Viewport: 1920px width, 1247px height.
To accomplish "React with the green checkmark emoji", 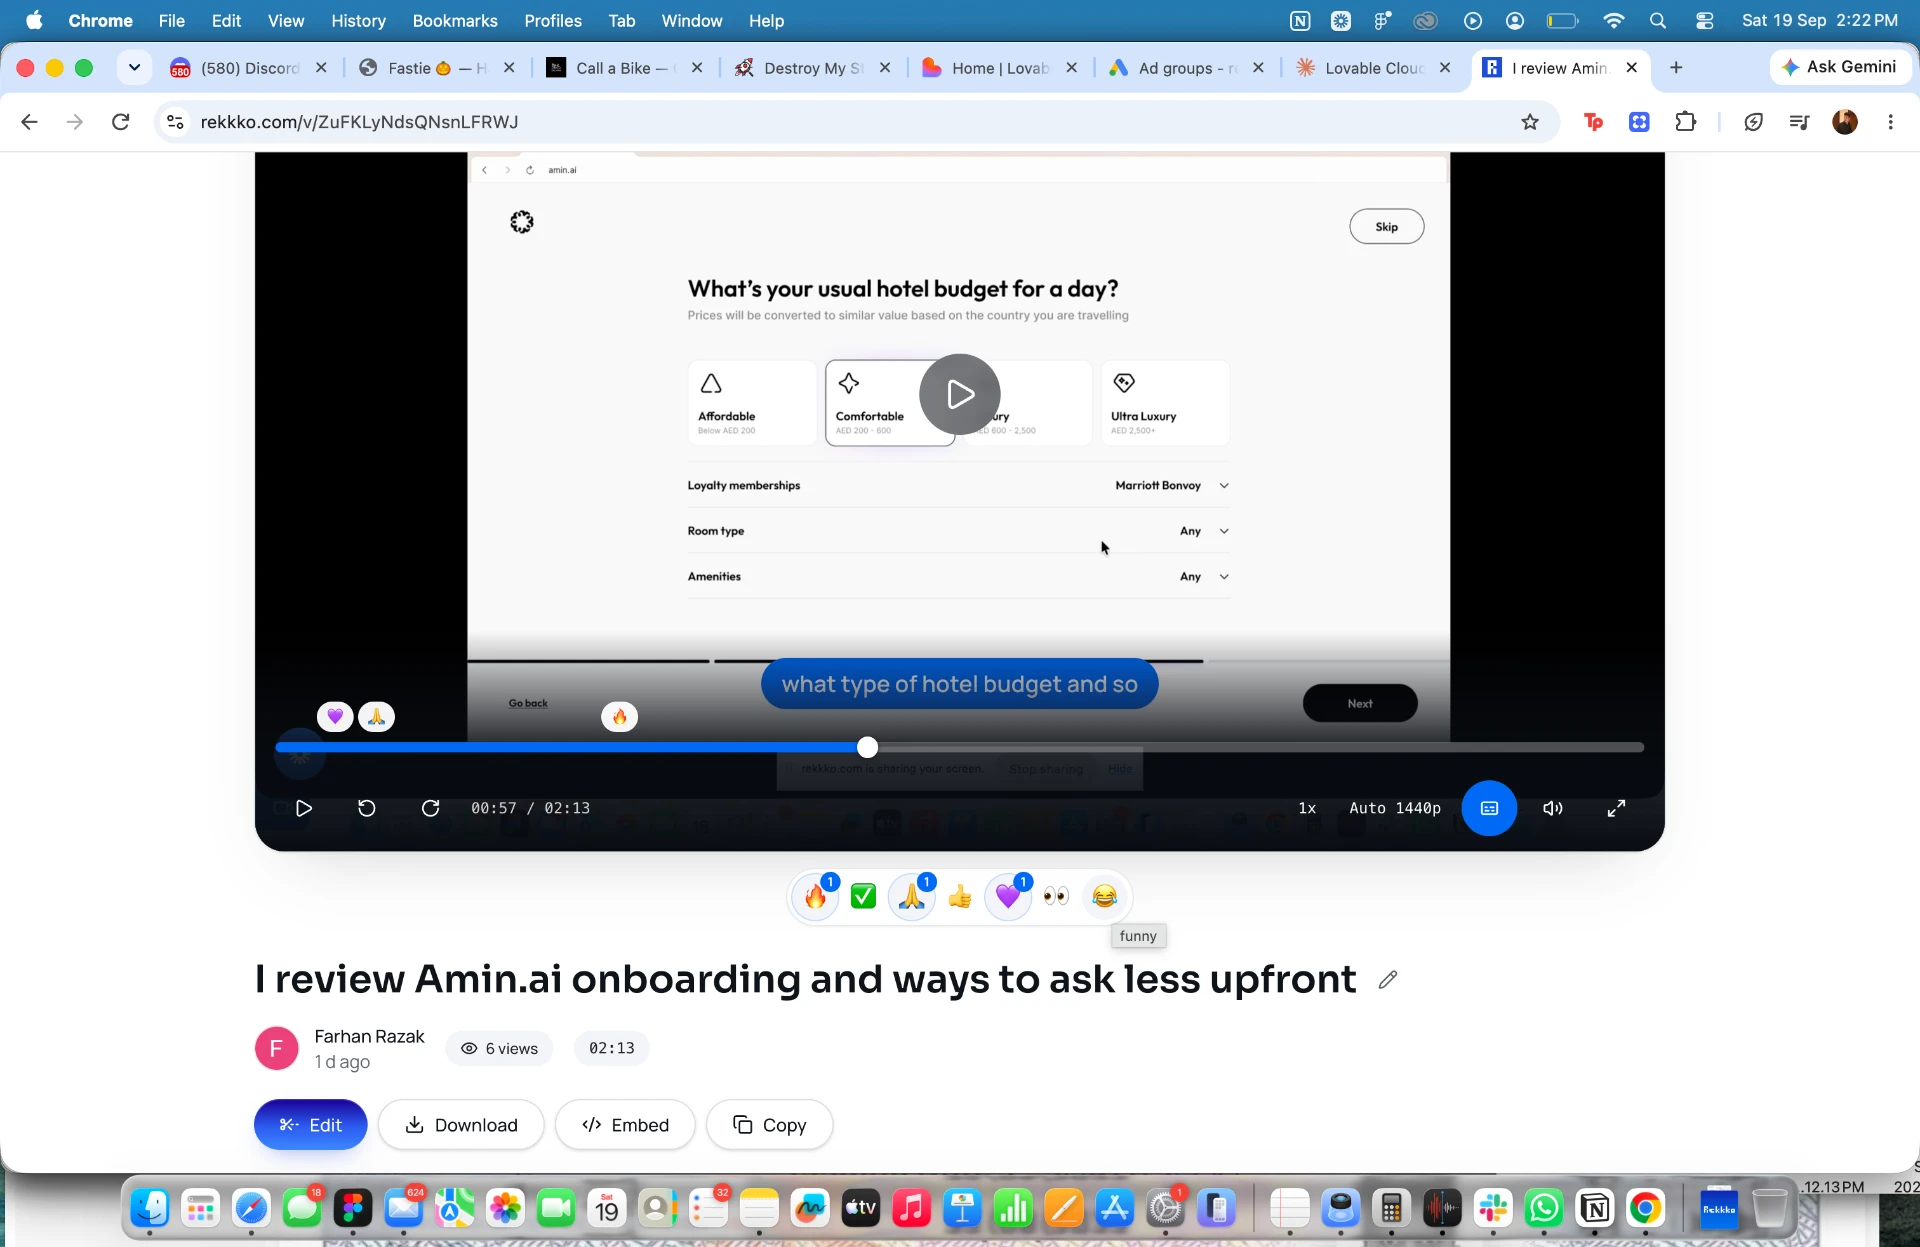I will [863, 897].
